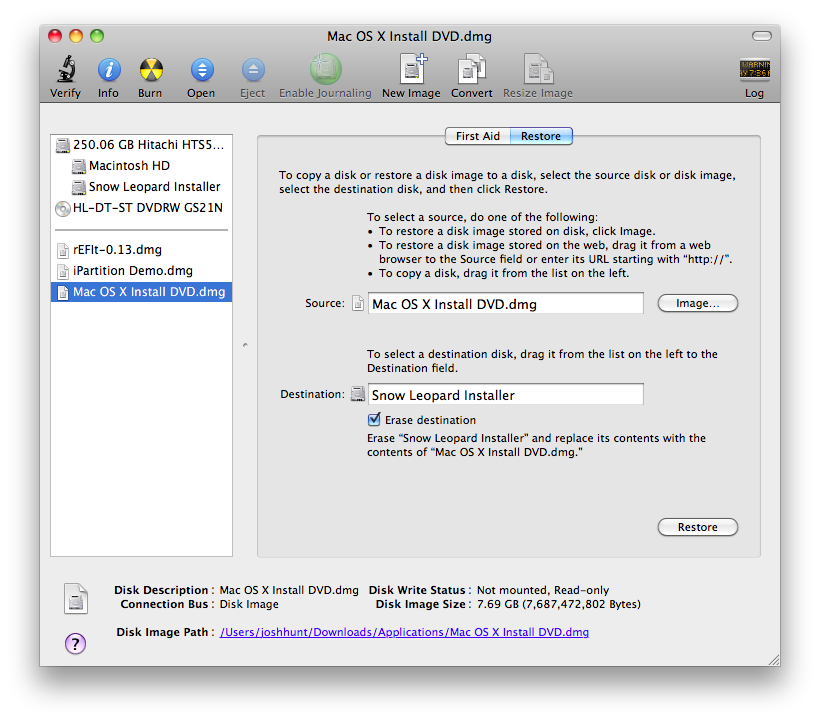Click the Burn toolbar icon
This screenshot has width=820, height=721.
tap(151, 70)
